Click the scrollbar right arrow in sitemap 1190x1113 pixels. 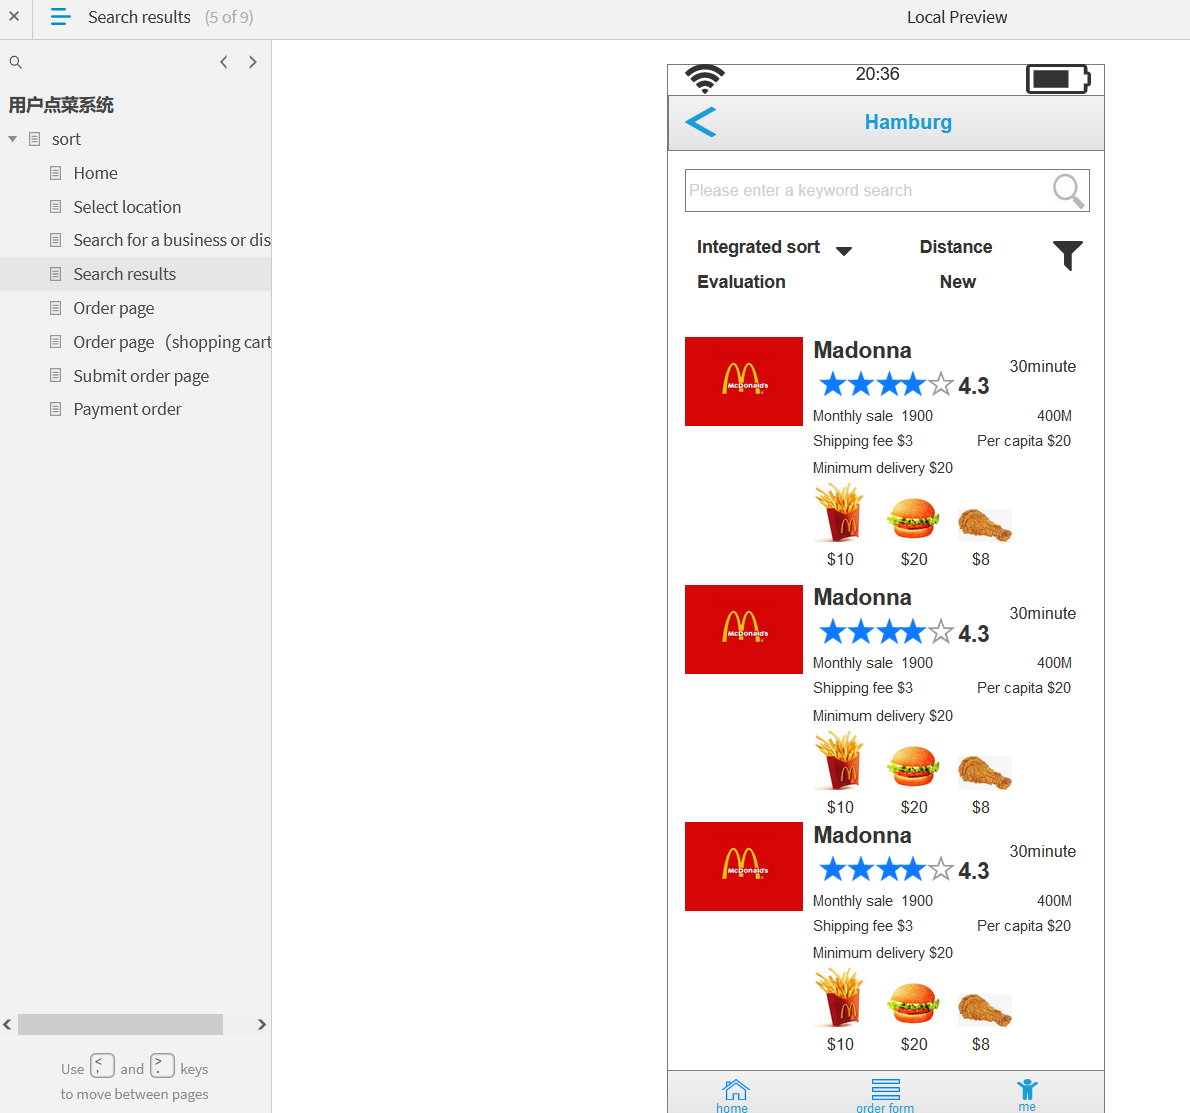pos(262,1024)
